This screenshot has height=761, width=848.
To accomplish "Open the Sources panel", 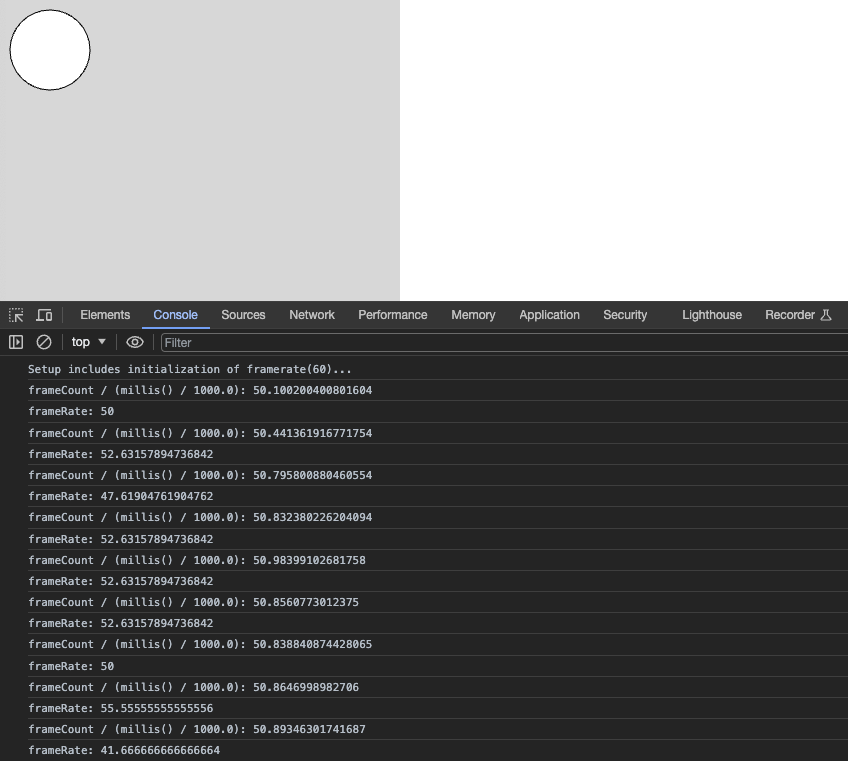I will tap(243, 315).
